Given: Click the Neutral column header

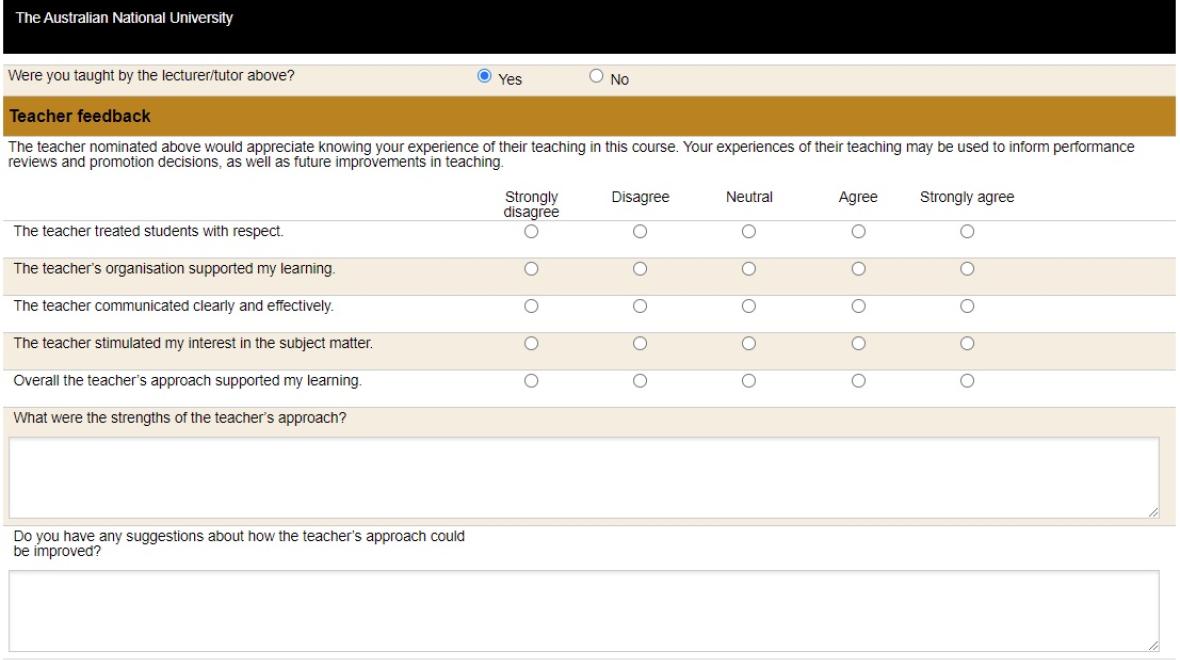Looking at the screenshot, I should click(x=749, y=197).
